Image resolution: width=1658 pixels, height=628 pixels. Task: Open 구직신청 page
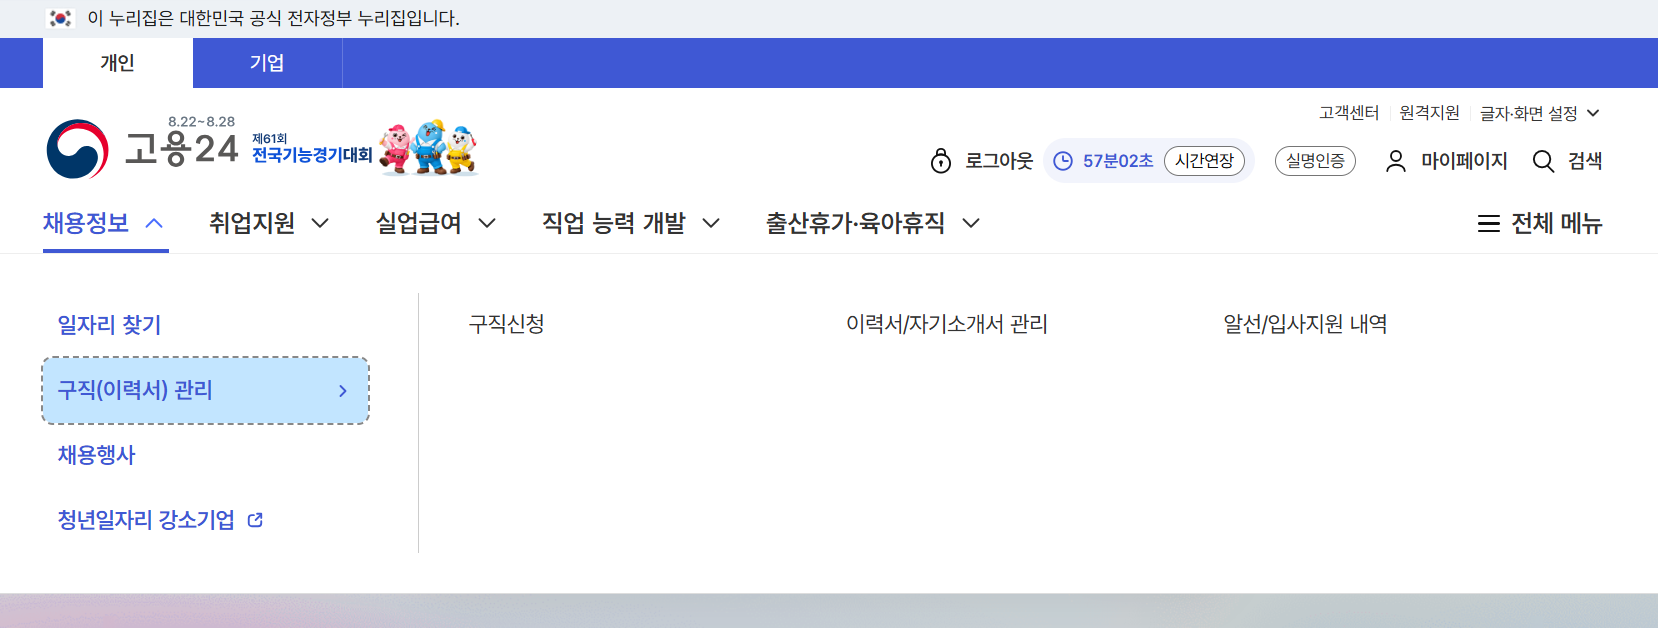tap(507, 324)
